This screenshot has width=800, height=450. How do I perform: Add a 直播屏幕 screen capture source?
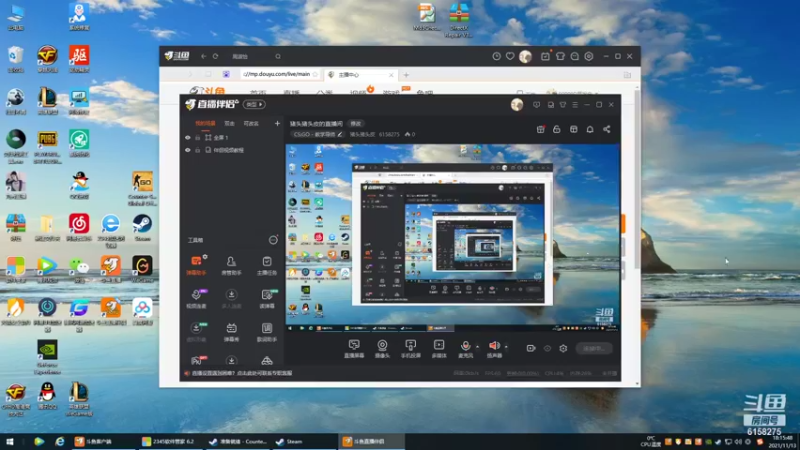(x=354, y=348)
